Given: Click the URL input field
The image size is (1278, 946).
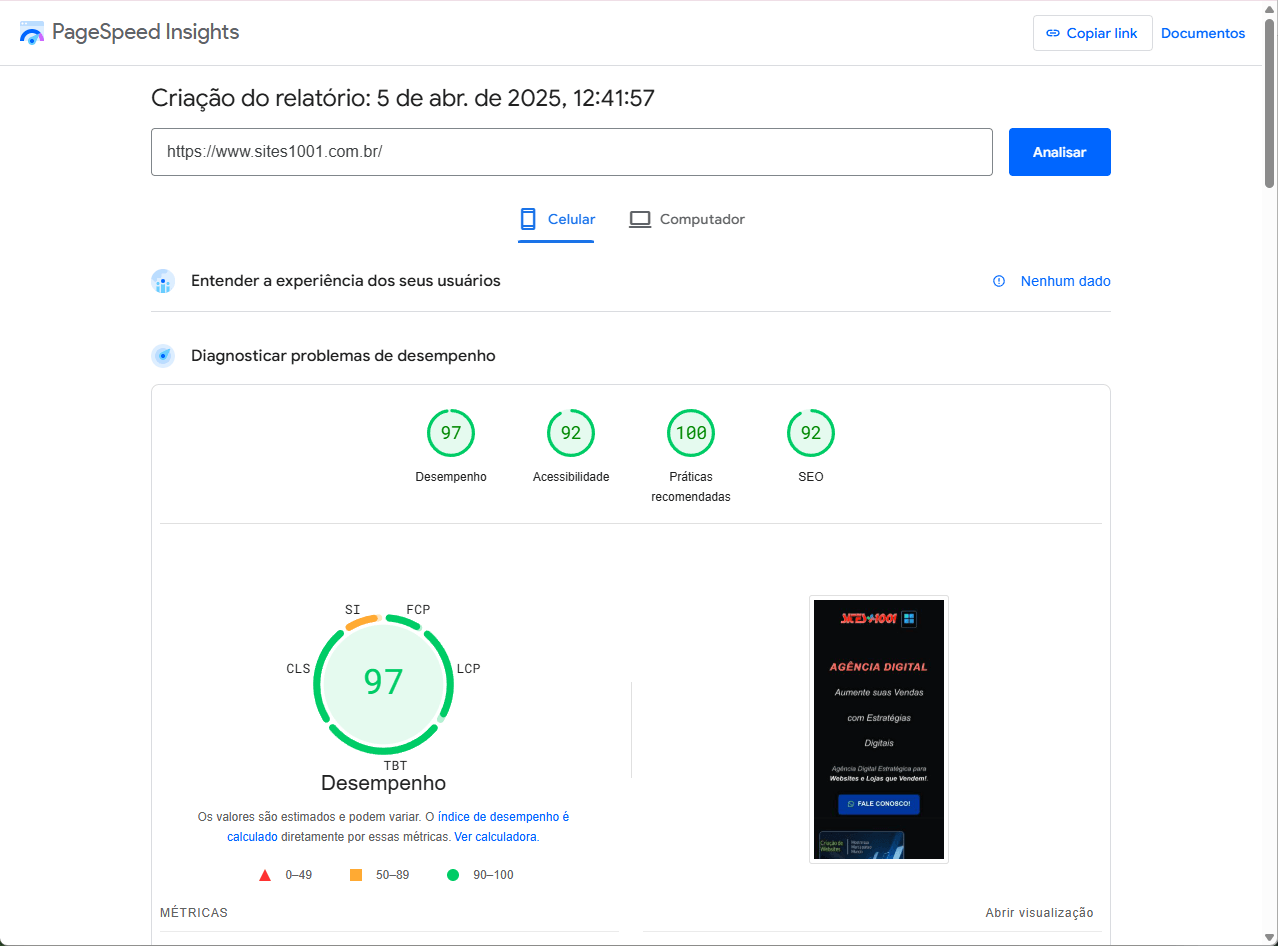Looking at the screenshot, I should point(572,152).
